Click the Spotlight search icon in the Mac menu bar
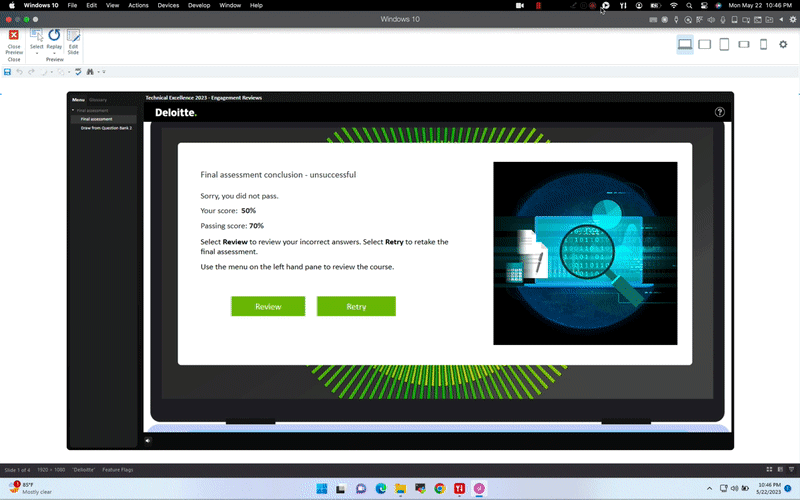Viewport: 800px width, 500px height. (689, 5)
